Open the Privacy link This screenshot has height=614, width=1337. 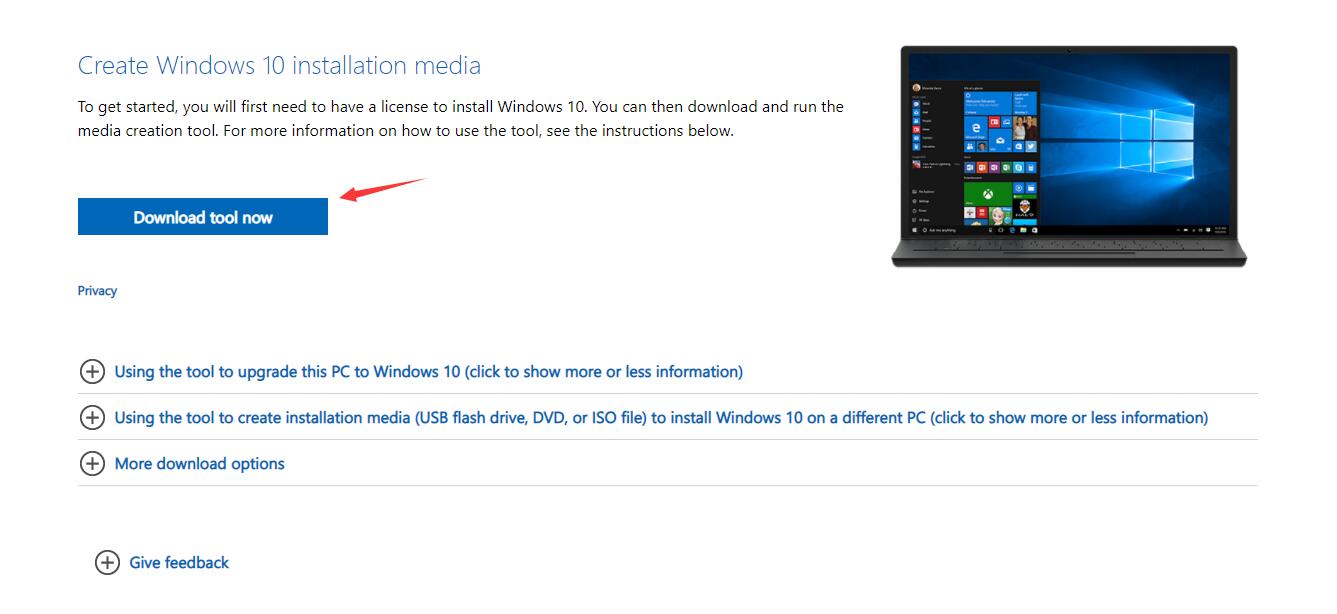coord(97,291)
